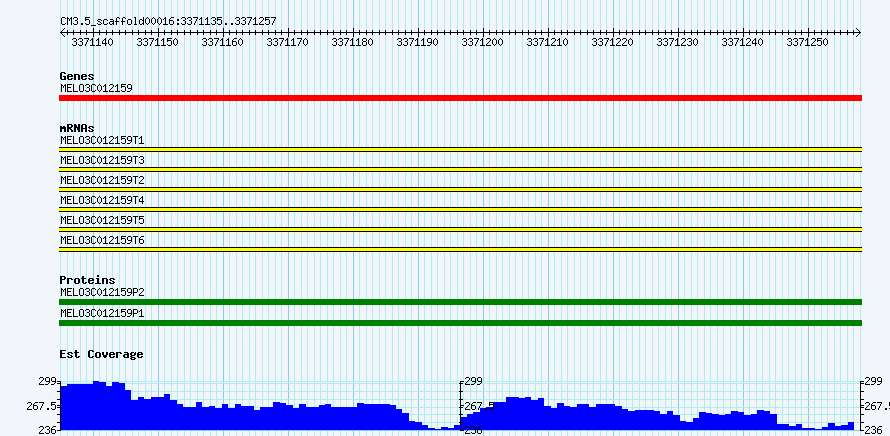The height and width of the screenshot is (436, 890).
Task: Click ruler position 3371200
Action: pyautogui.click(x=483, y=42)
